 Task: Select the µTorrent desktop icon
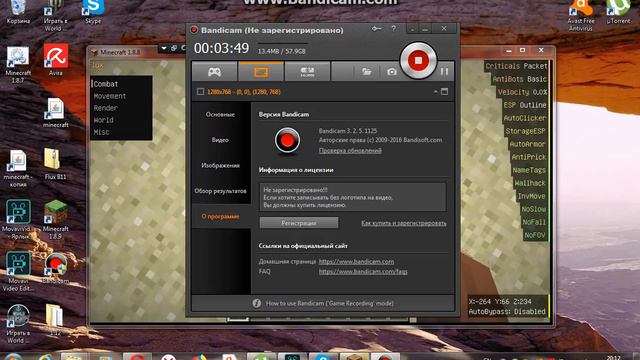tap(618, 11)
